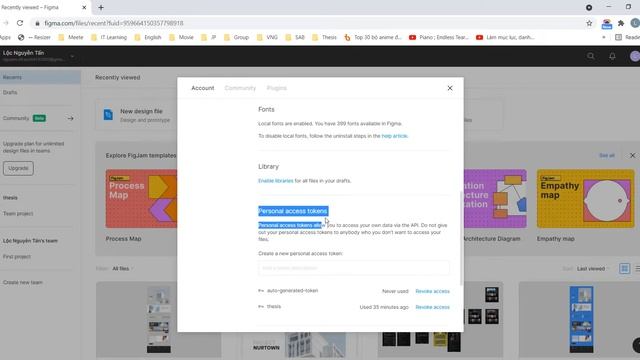Close the account settings dialog
The height and width of the screenshot is (360, 640).
pyautogui.click(x=450, y=88)
